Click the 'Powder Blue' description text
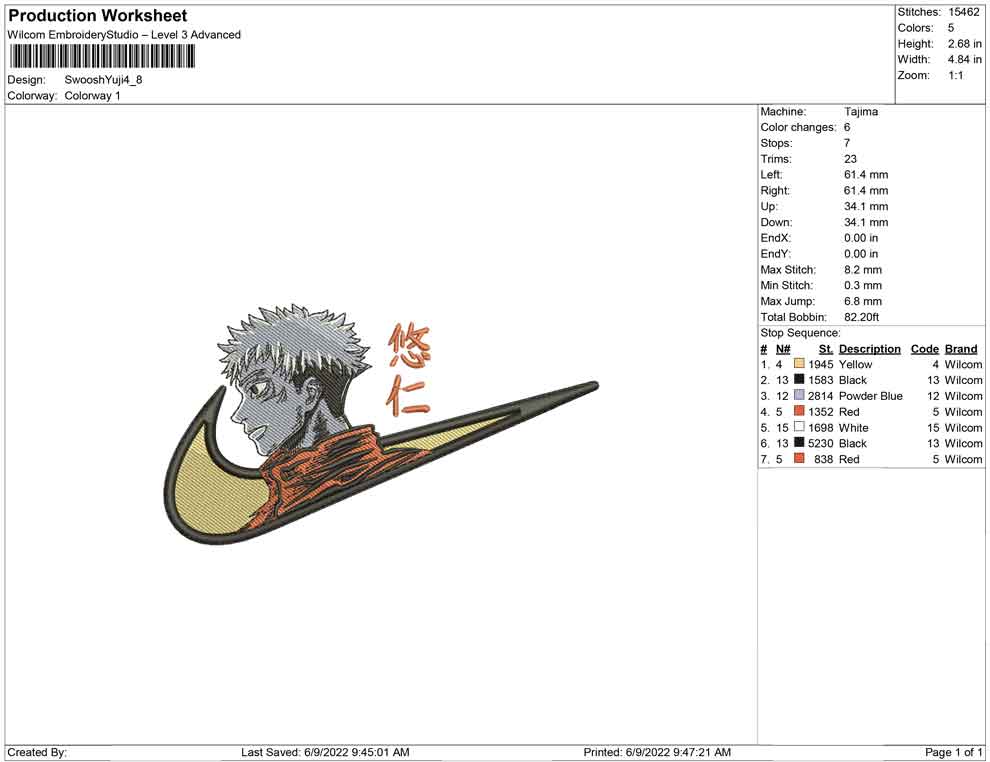Screen dimensions: 990x762 (x=870, y=396)
